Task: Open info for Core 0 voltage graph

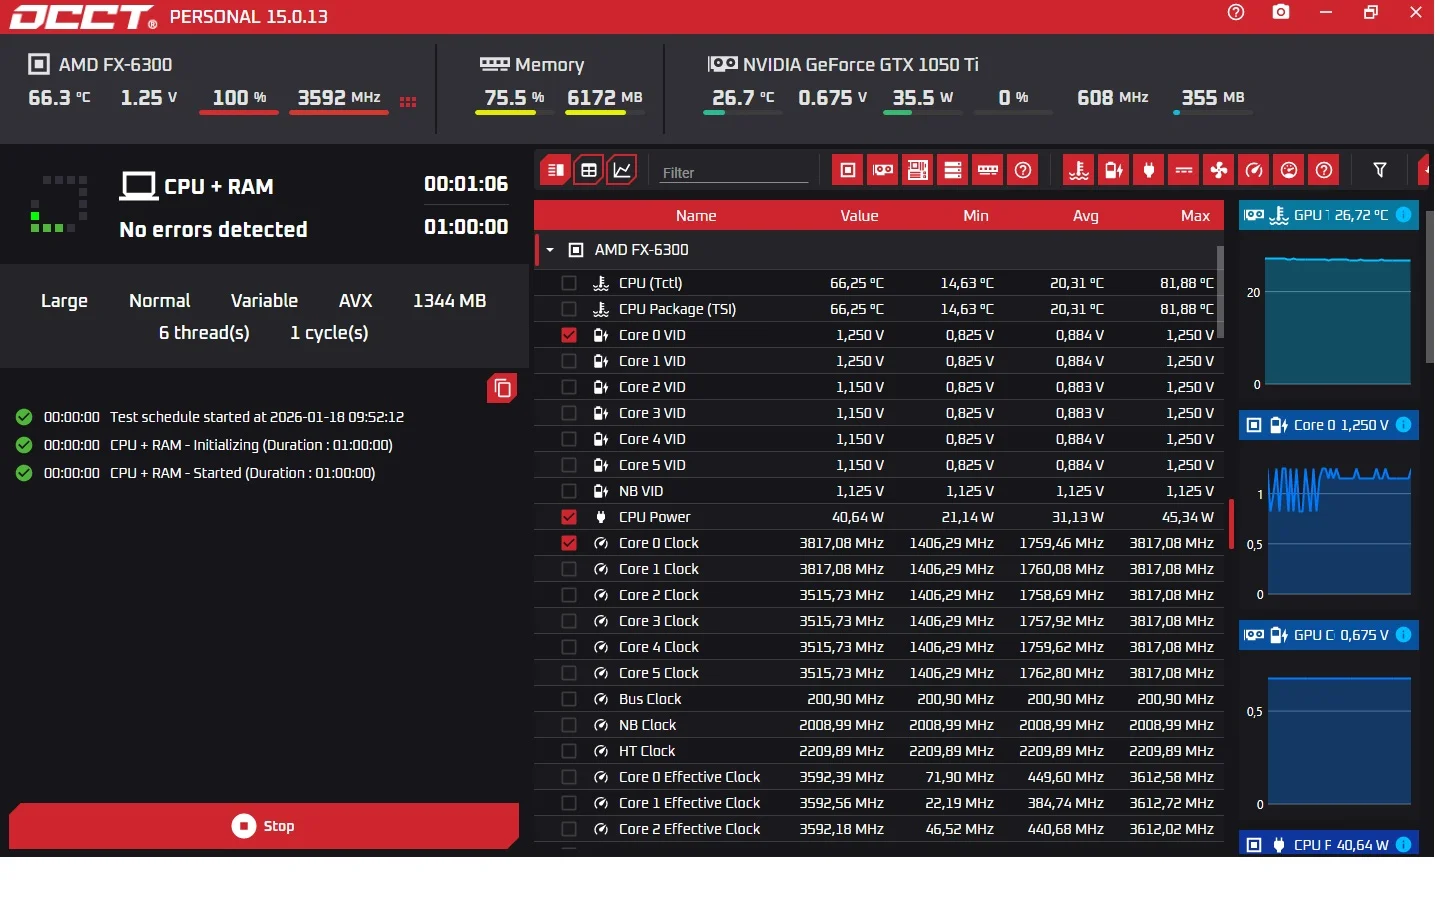Action: pyautogui.click(x=1404, y=425)
